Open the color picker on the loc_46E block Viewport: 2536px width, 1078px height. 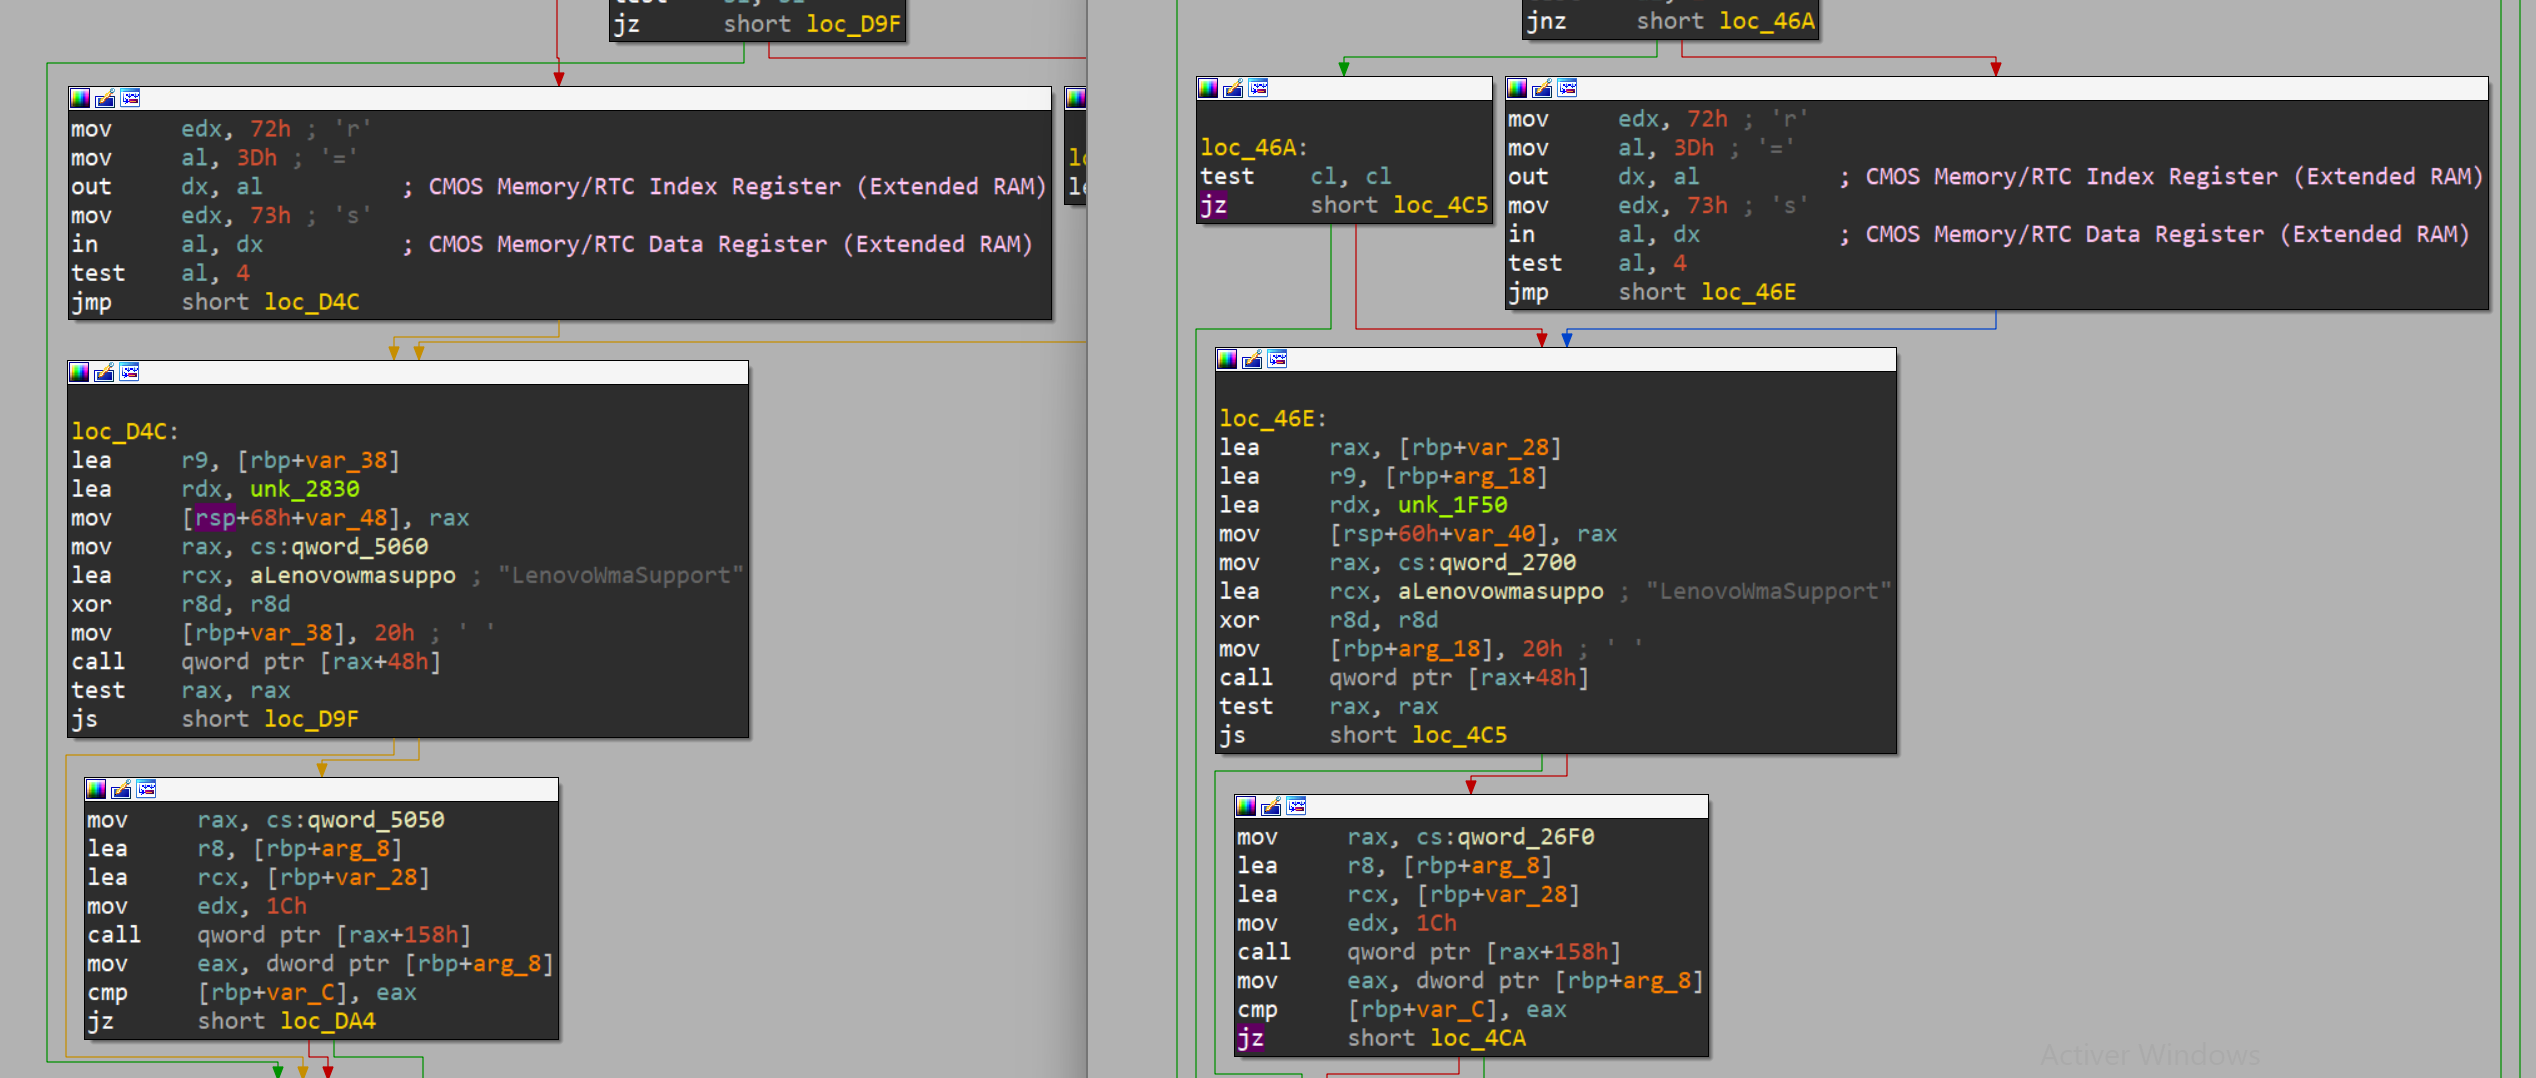click(1227, 360)
